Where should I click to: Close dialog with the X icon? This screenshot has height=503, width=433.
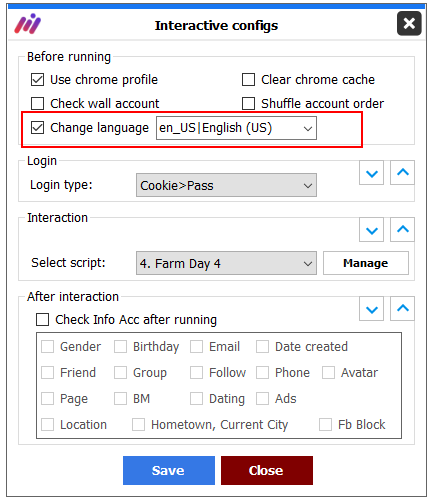click(x=409, y=23)
